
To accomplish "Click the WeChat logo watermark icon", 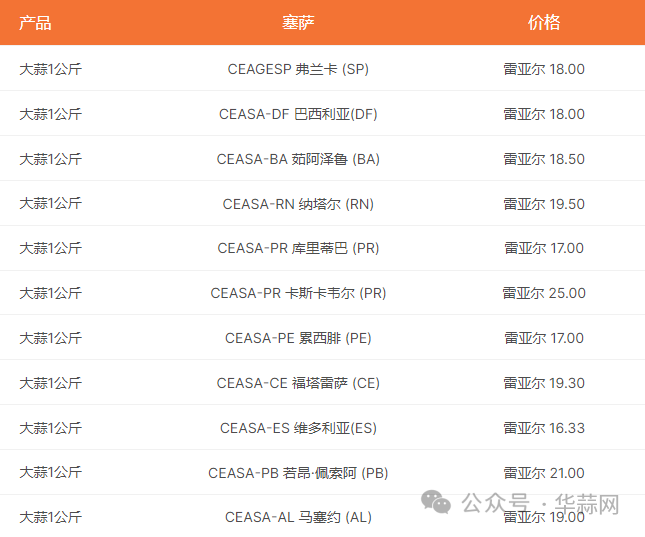I will [x=436, y=502].
